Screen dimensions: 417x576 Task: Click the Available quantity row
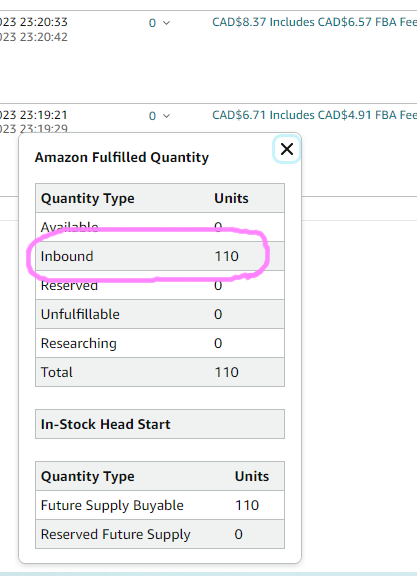[x=160, y=227]
